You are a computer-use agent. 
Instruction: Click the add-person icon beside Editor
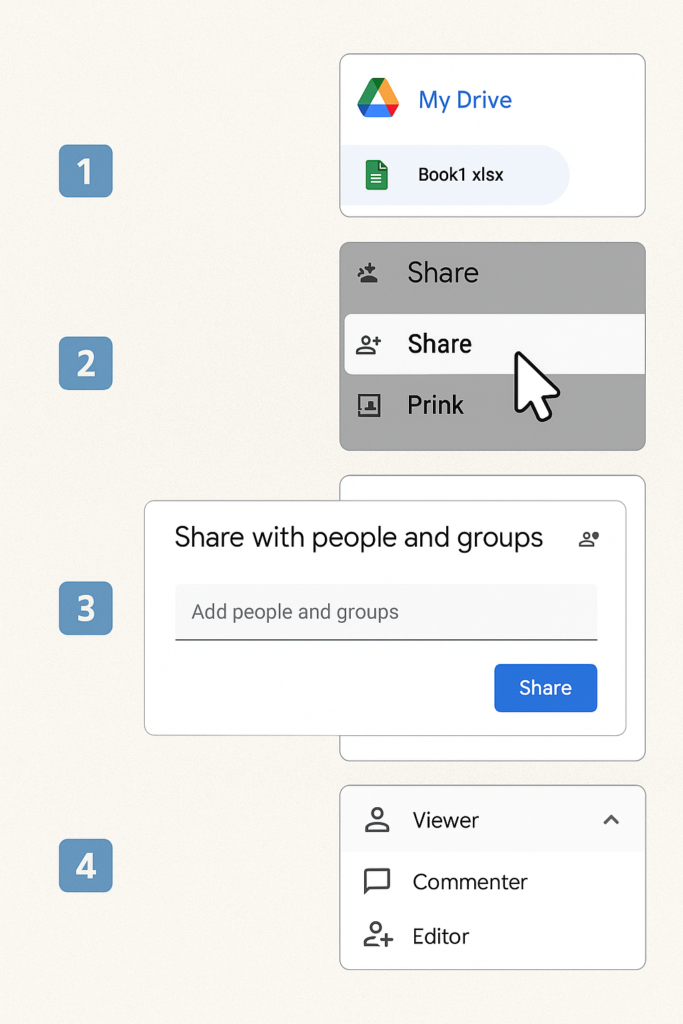377,936
